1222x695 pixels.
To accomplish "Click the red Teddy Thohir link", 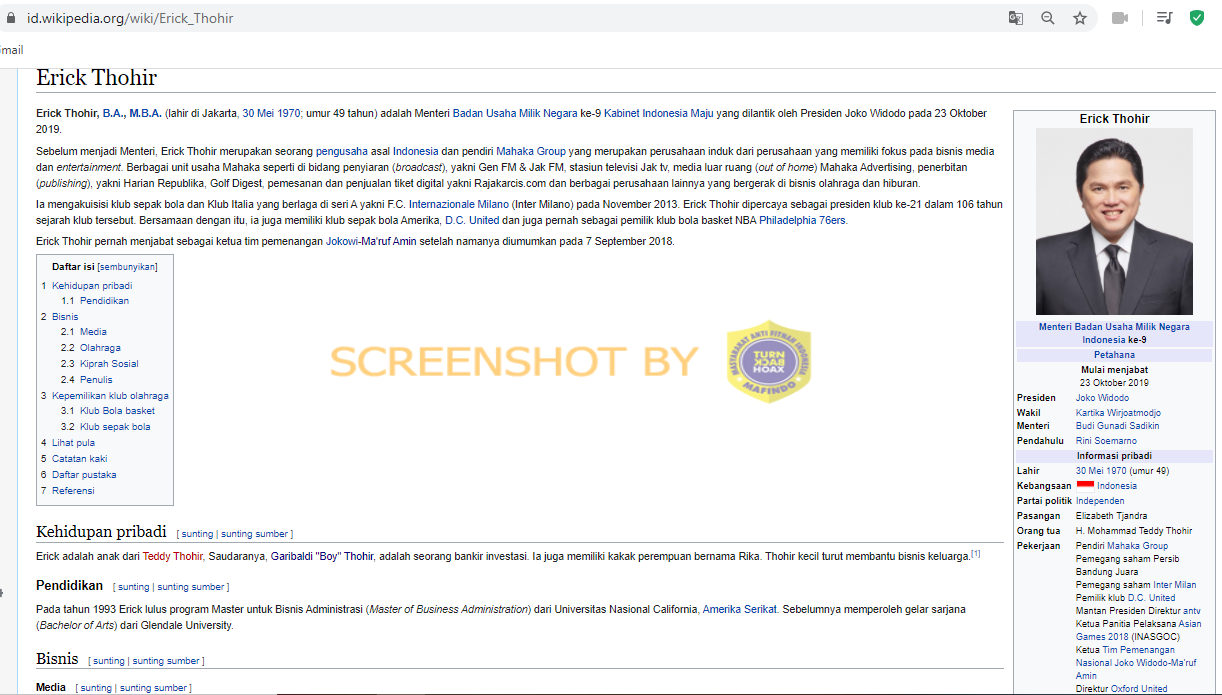I will [x=173, y=556].
